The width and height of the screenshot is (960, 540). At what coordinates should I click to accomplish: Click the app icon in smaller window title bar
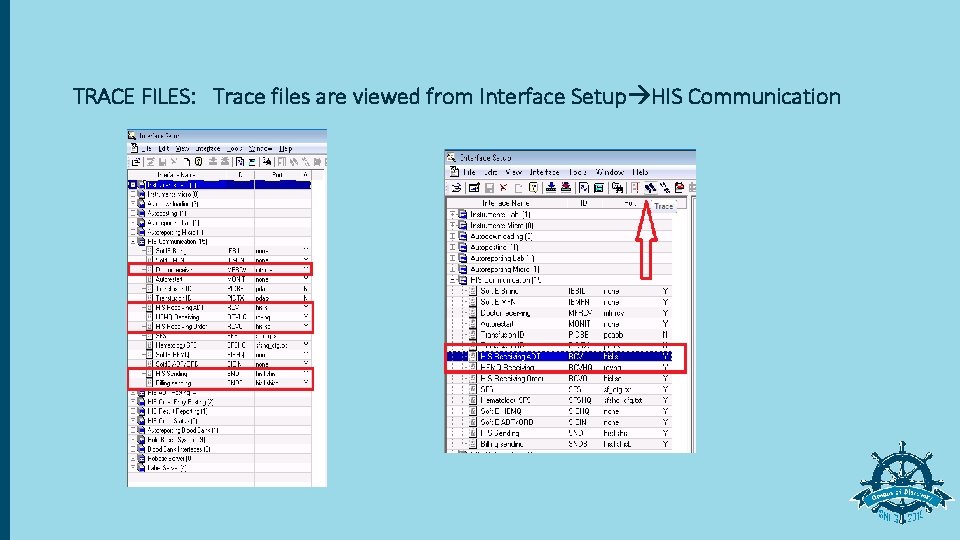click(x=132, y=135)
